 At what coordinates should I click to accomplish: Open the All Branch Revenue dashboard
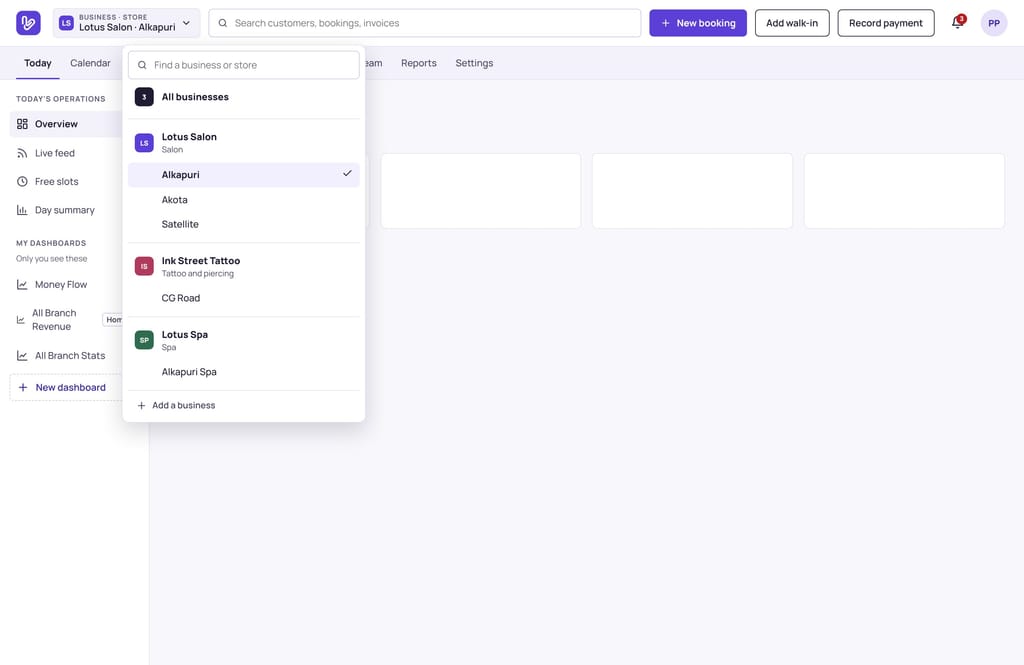(x=66, y=320)
